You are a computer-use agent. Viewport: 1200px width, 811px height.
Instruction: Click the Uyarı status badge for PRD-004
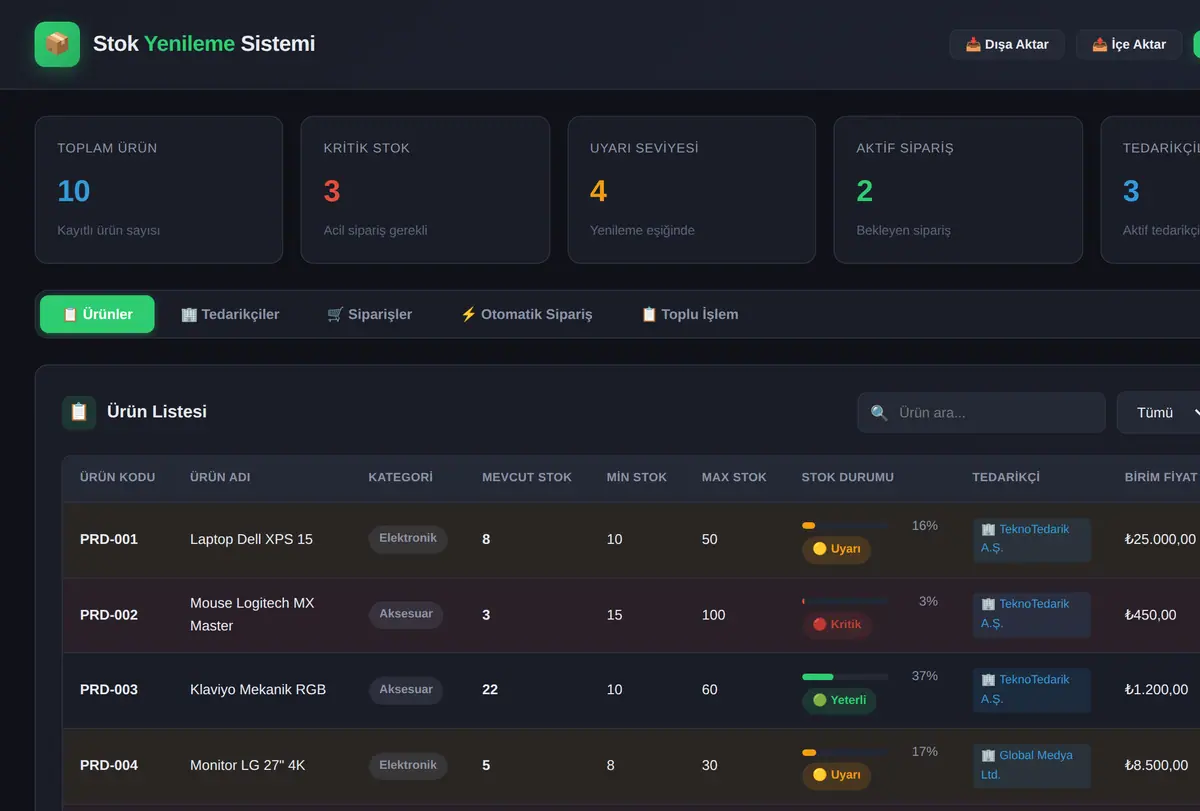(836, 775)
